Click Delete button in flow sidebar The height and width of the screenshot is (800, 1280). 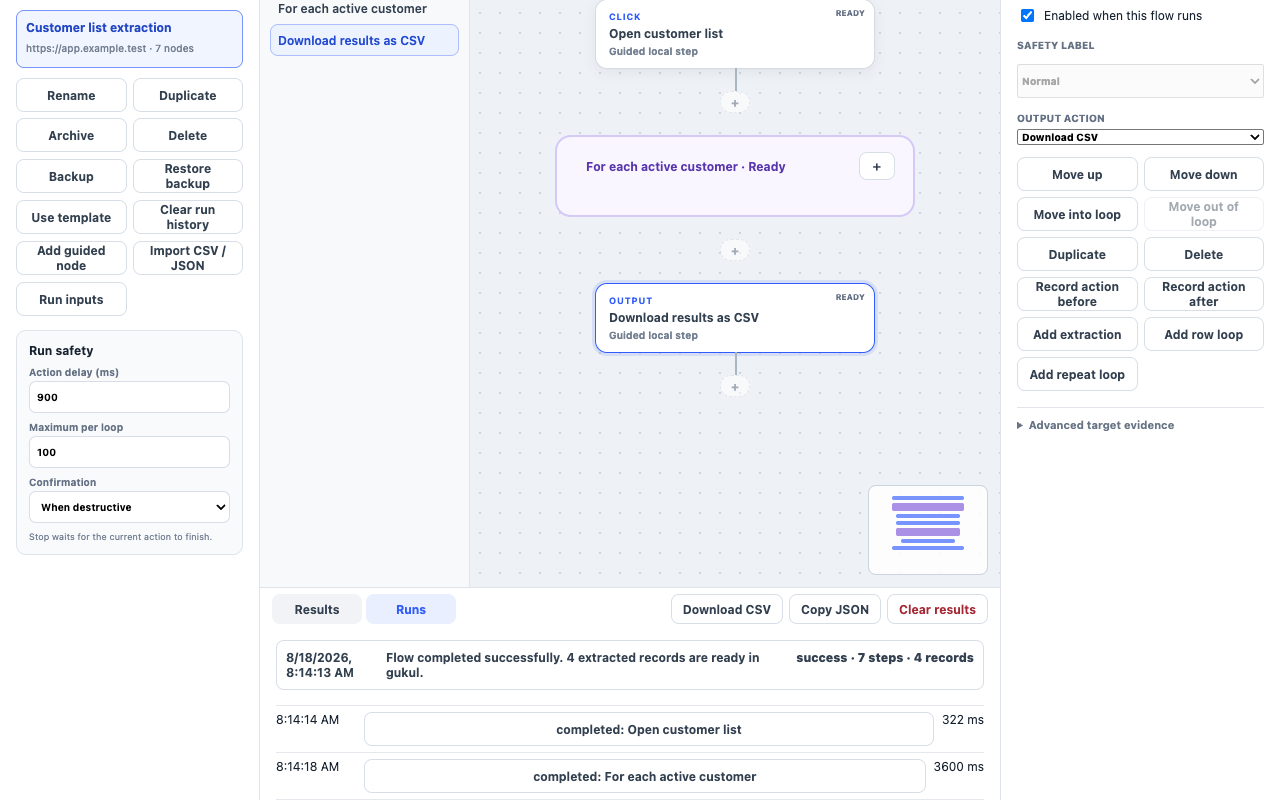188,135
